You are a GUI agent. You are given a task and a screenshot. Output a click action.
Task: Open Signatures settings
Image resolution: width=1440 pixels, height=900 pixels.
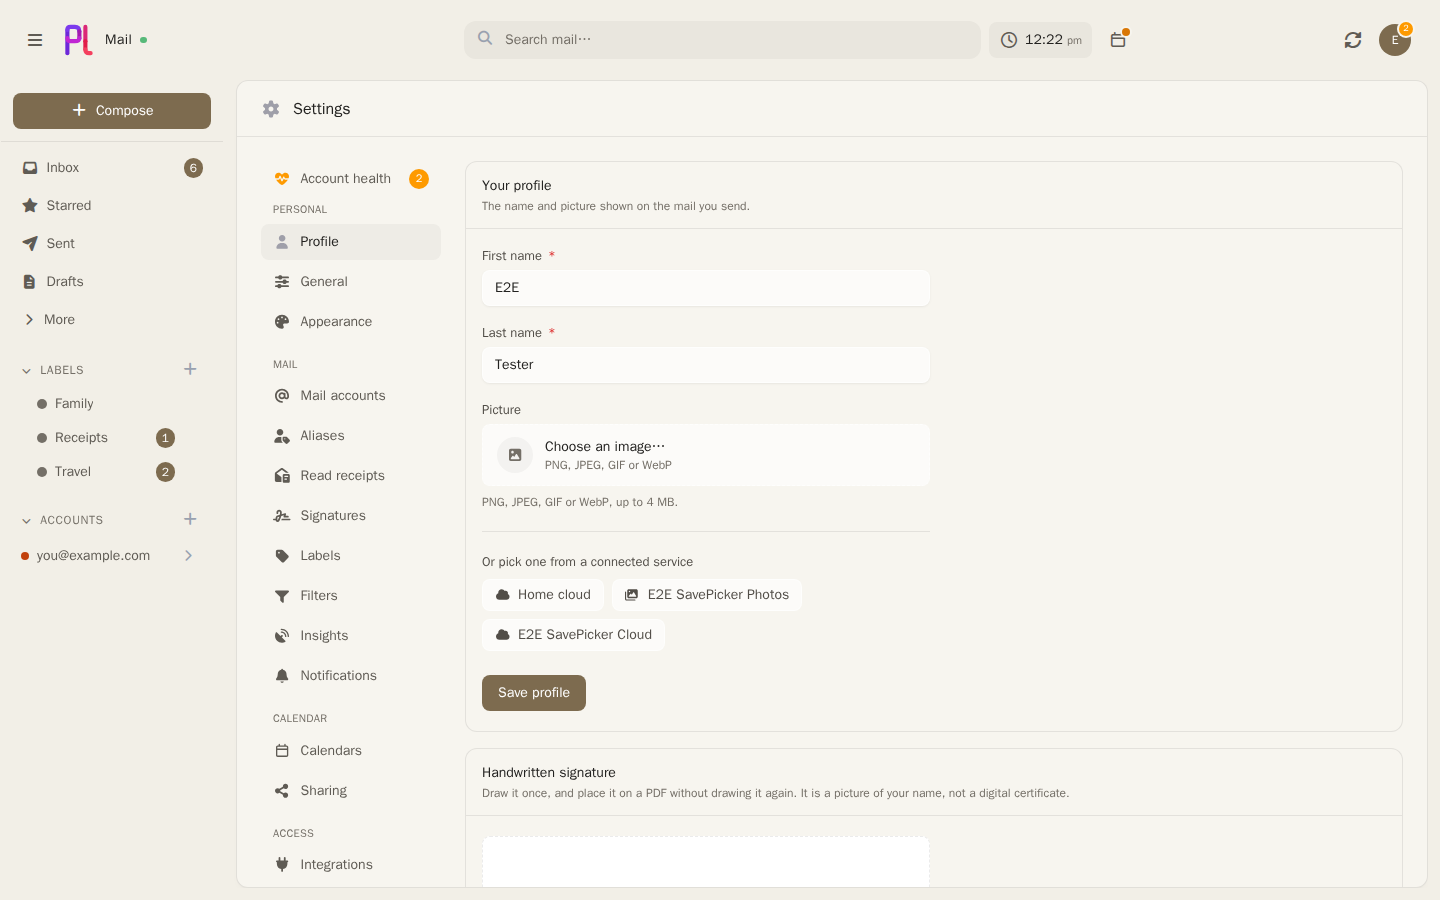[x=351, y=516]
